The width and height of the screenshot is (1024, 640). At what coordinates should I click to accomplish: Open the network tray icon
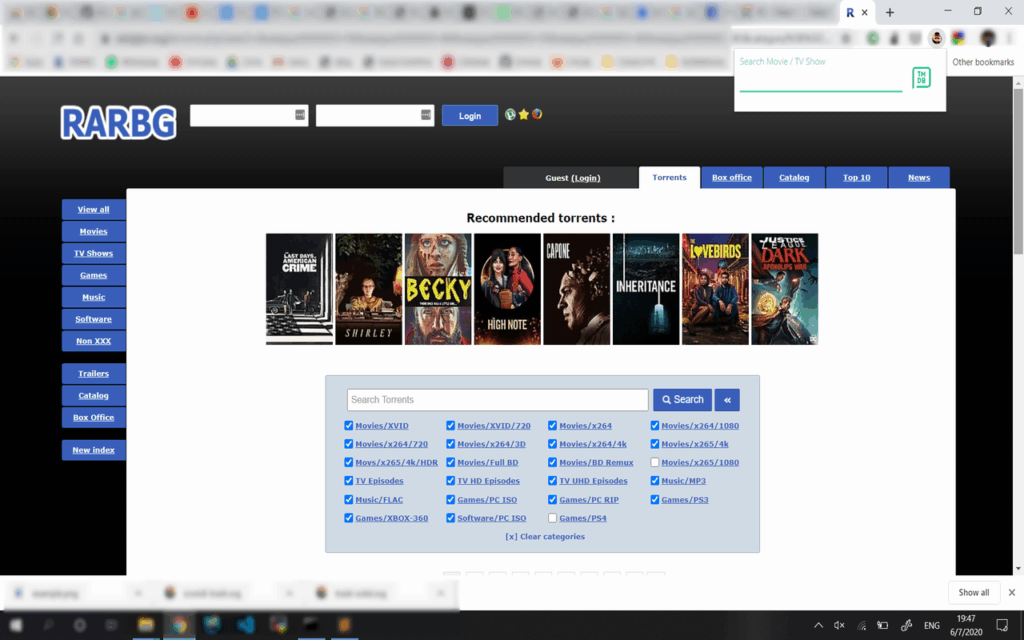(x=861, y=625)
